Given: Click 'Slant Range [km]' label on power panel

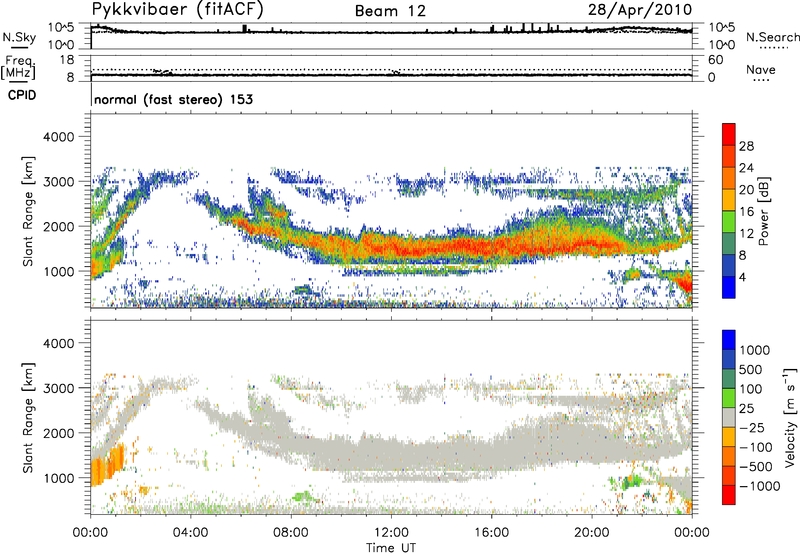Looking at the screenshot, I should (x=28, y=211).
